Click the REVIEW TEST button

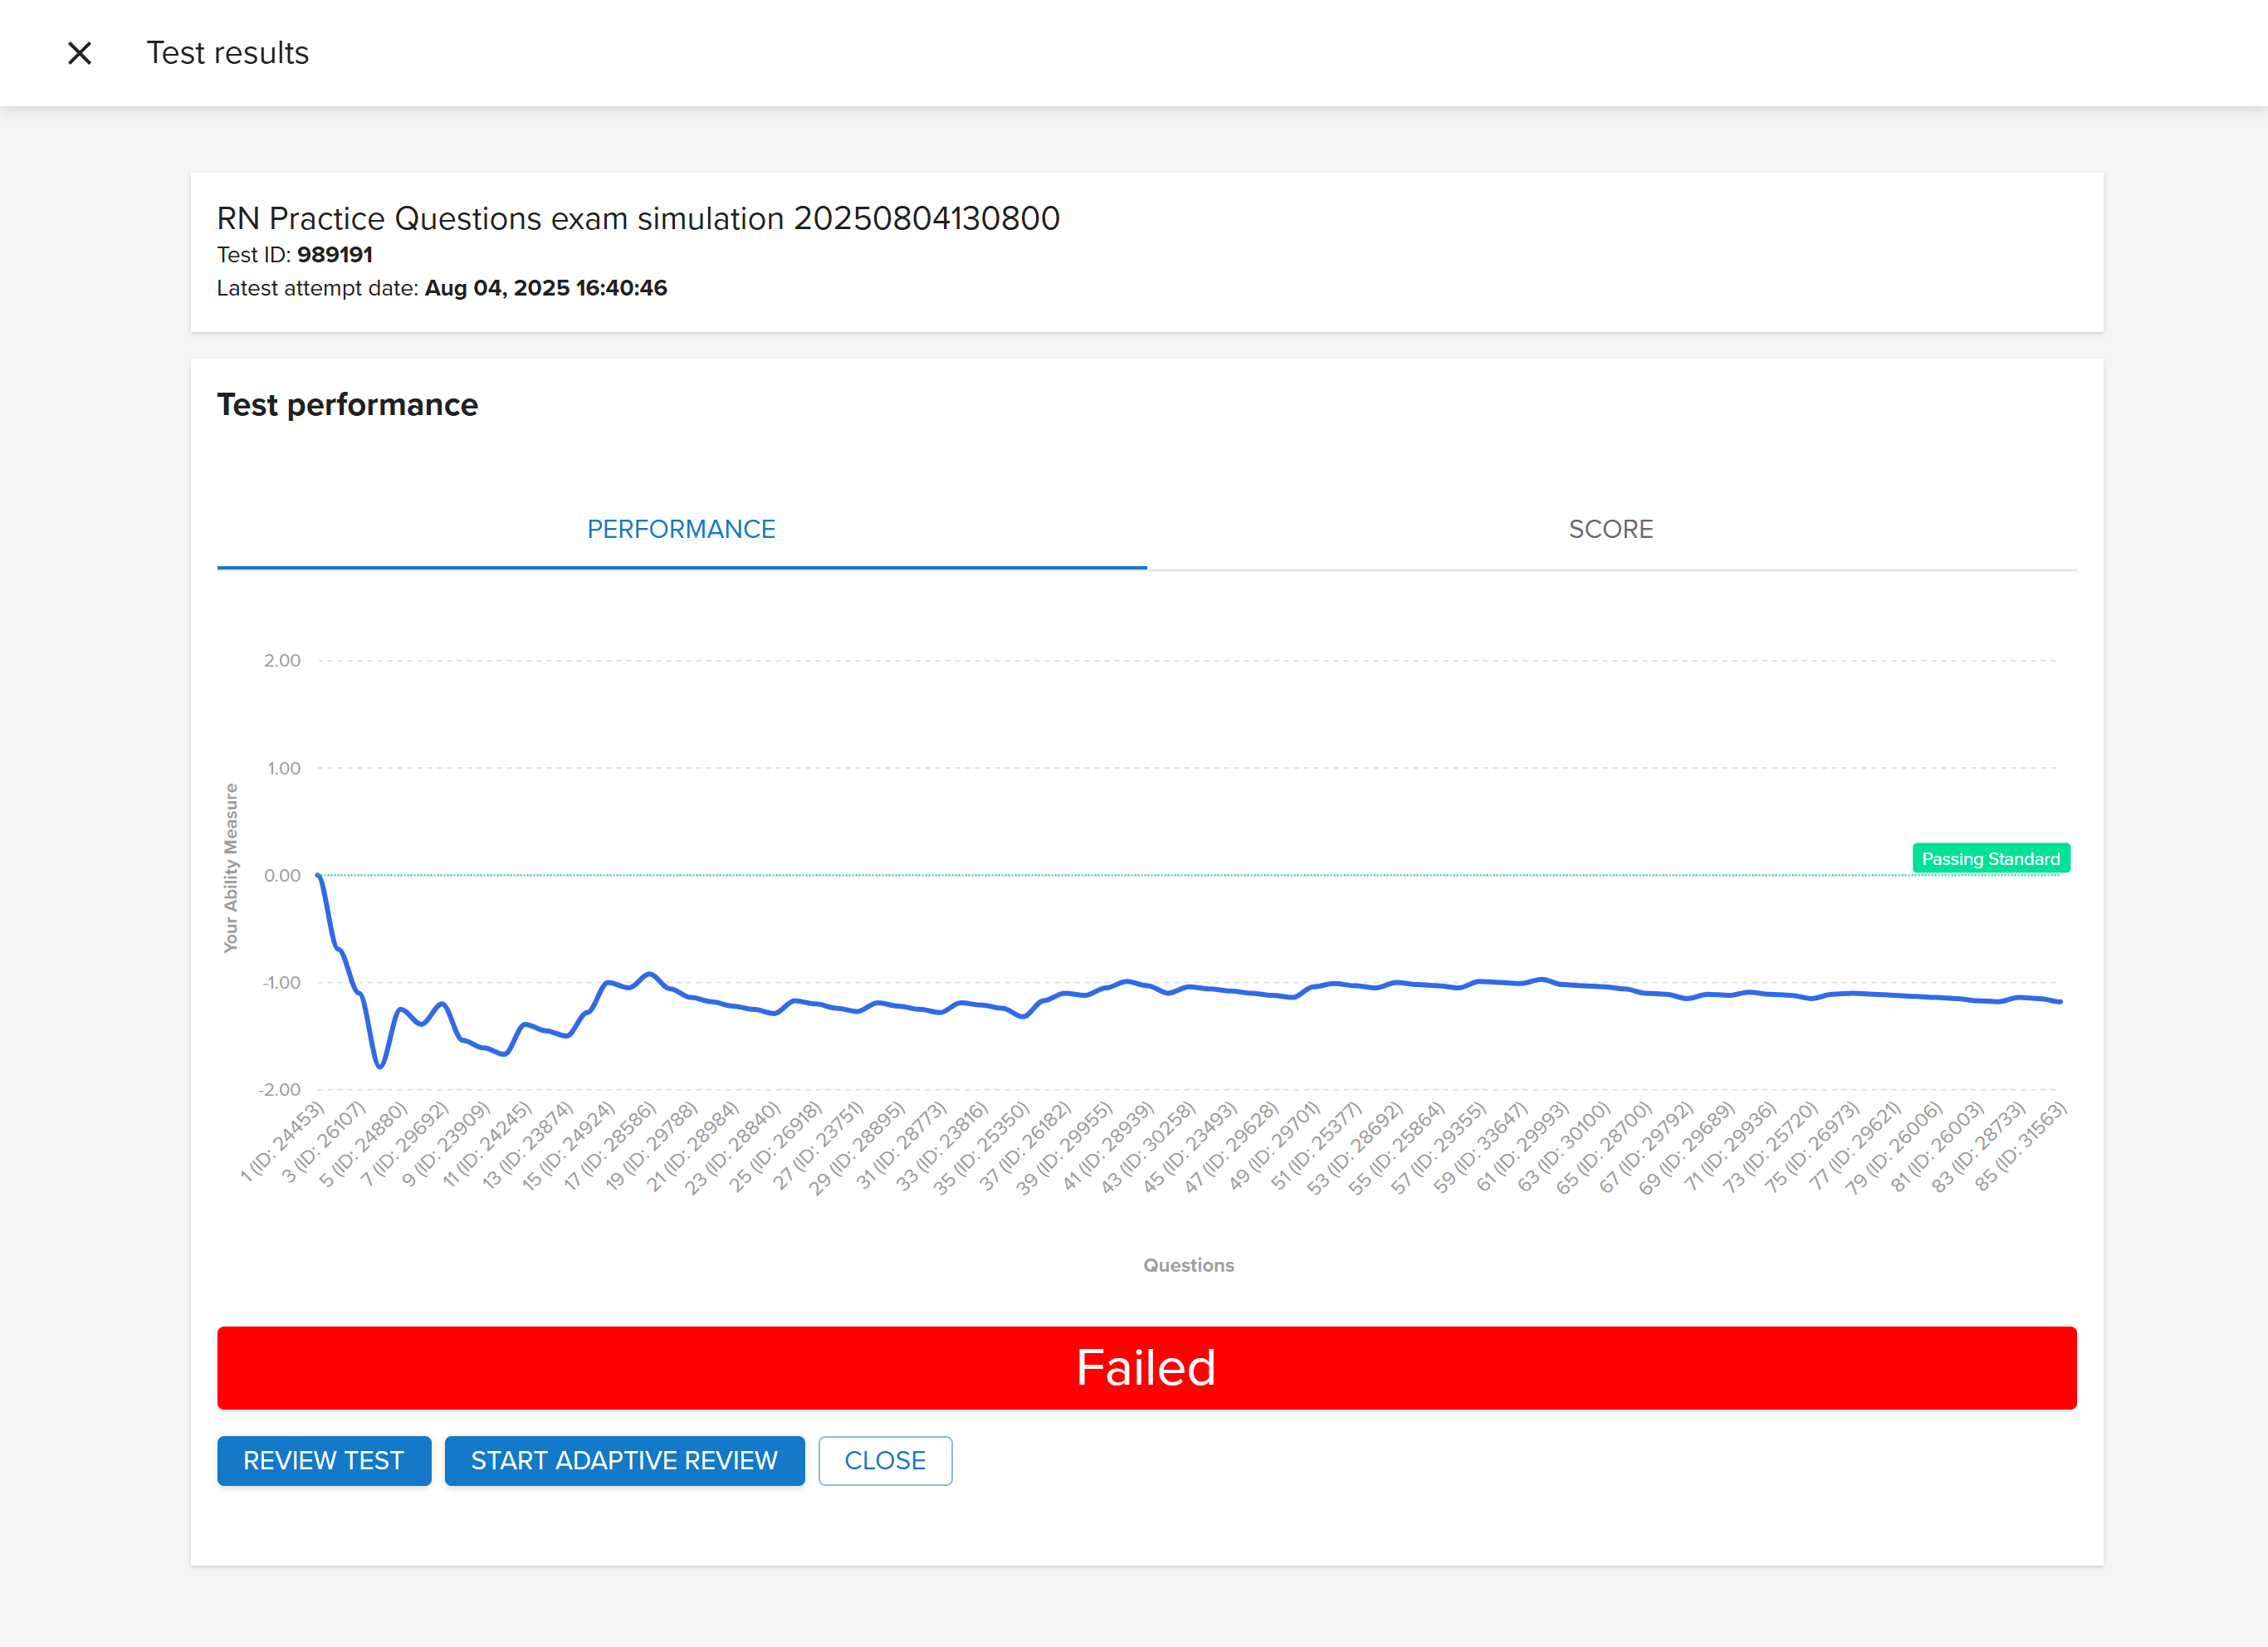pyautogui.click(x=323, y=1460)
